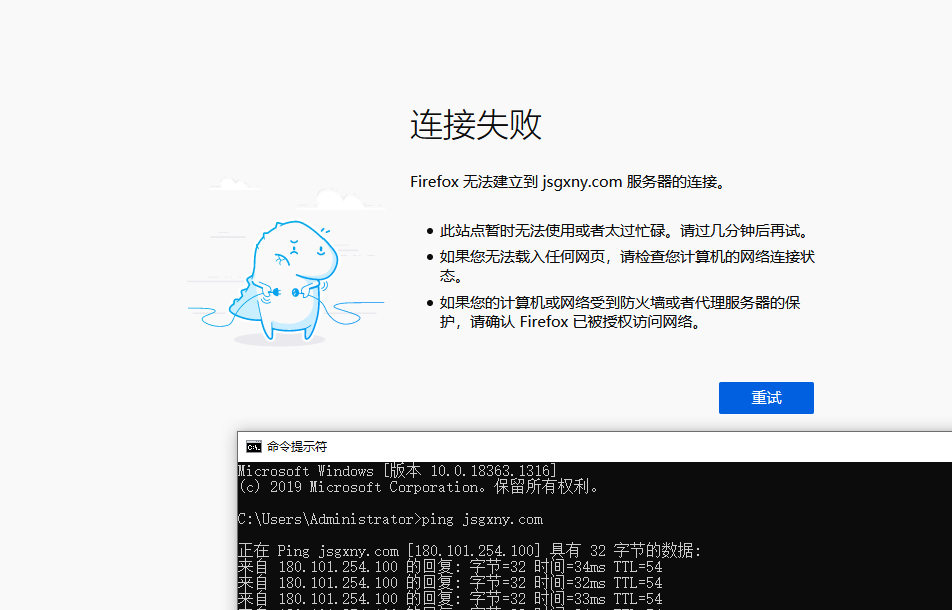Image resolution: width=952 pixels, height=610 pixels.
Task: Click the Microsoft Windows version line in cmd
Action: point(397,471)
